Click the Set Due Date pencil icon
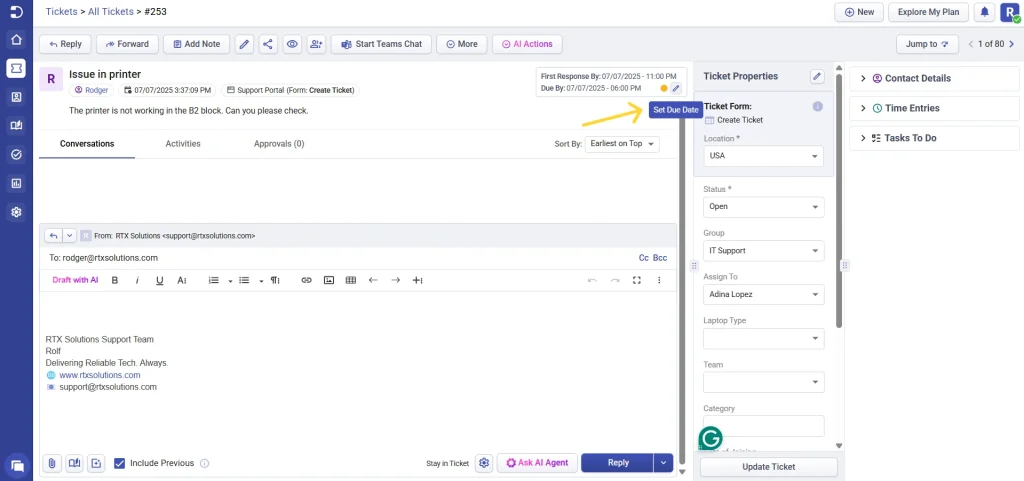 click(676, 88)
